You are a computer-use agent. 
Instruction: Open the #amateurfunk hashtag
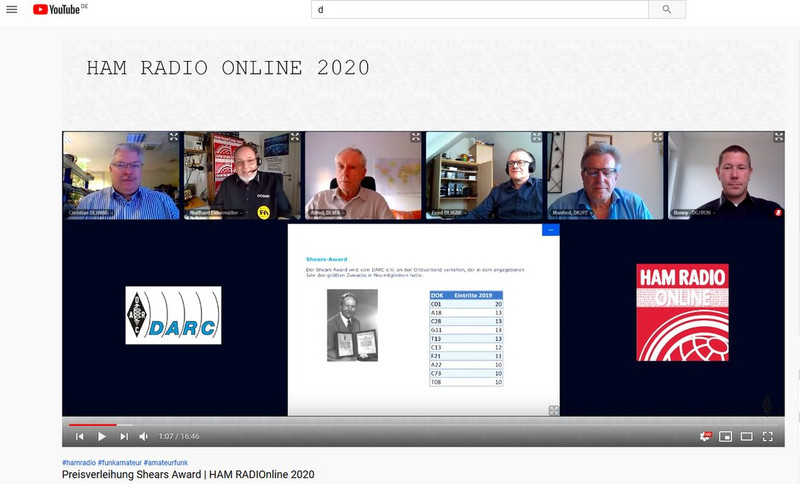click(x=166, y=463)
